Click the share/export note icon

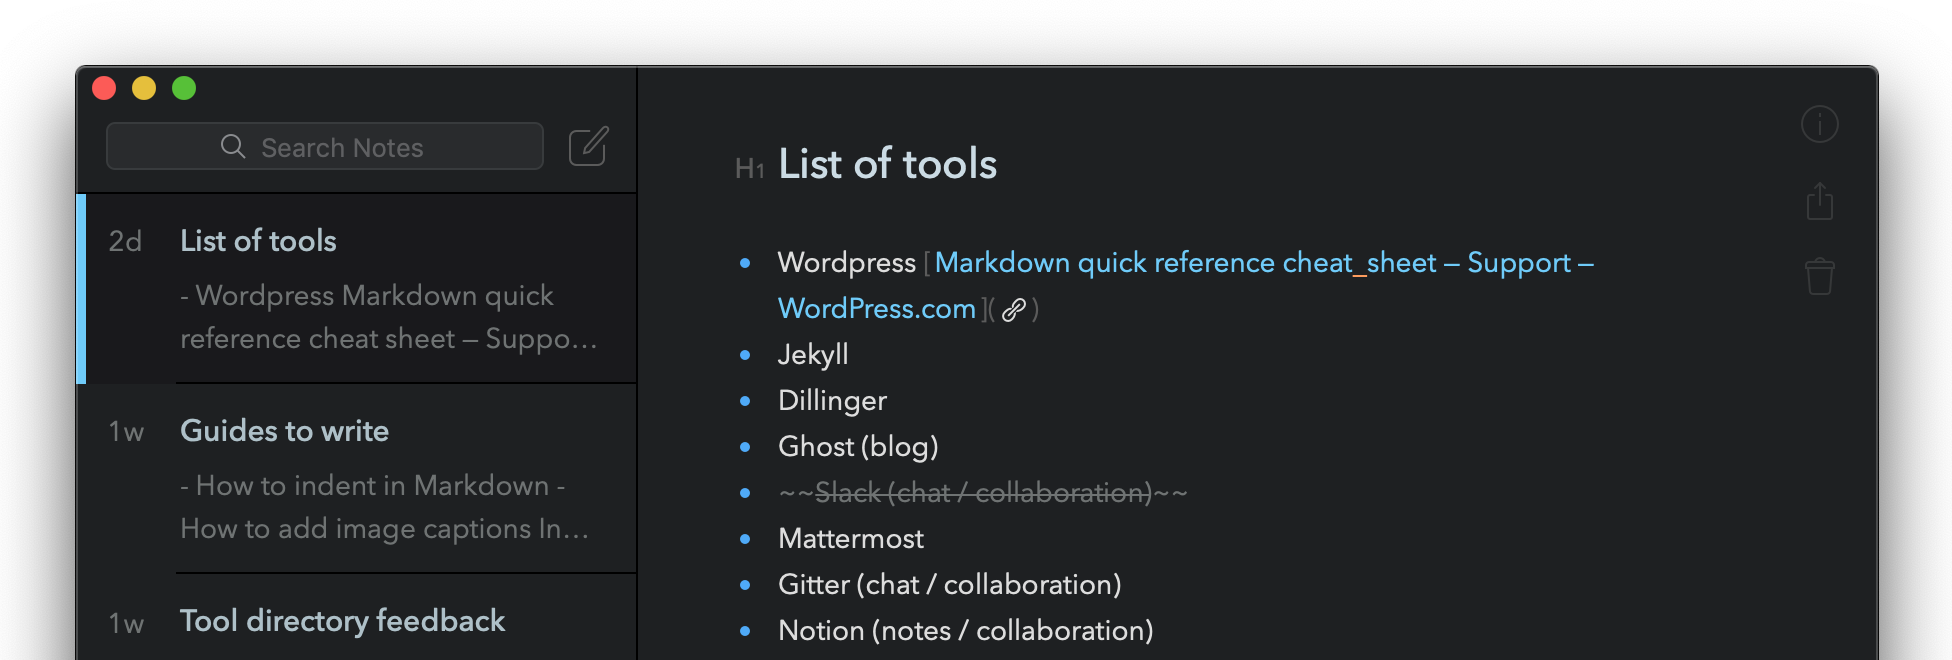tap(1819, 201)
